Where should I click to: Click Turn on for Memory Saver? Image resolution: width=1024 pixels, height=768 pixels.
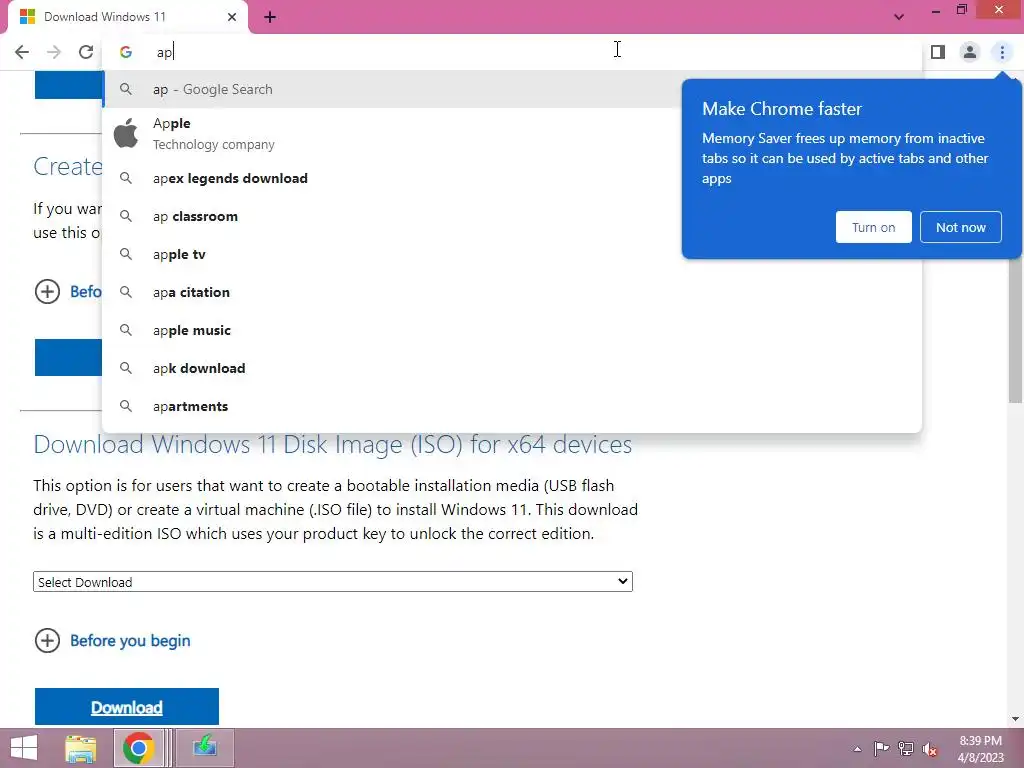[873, 227]
